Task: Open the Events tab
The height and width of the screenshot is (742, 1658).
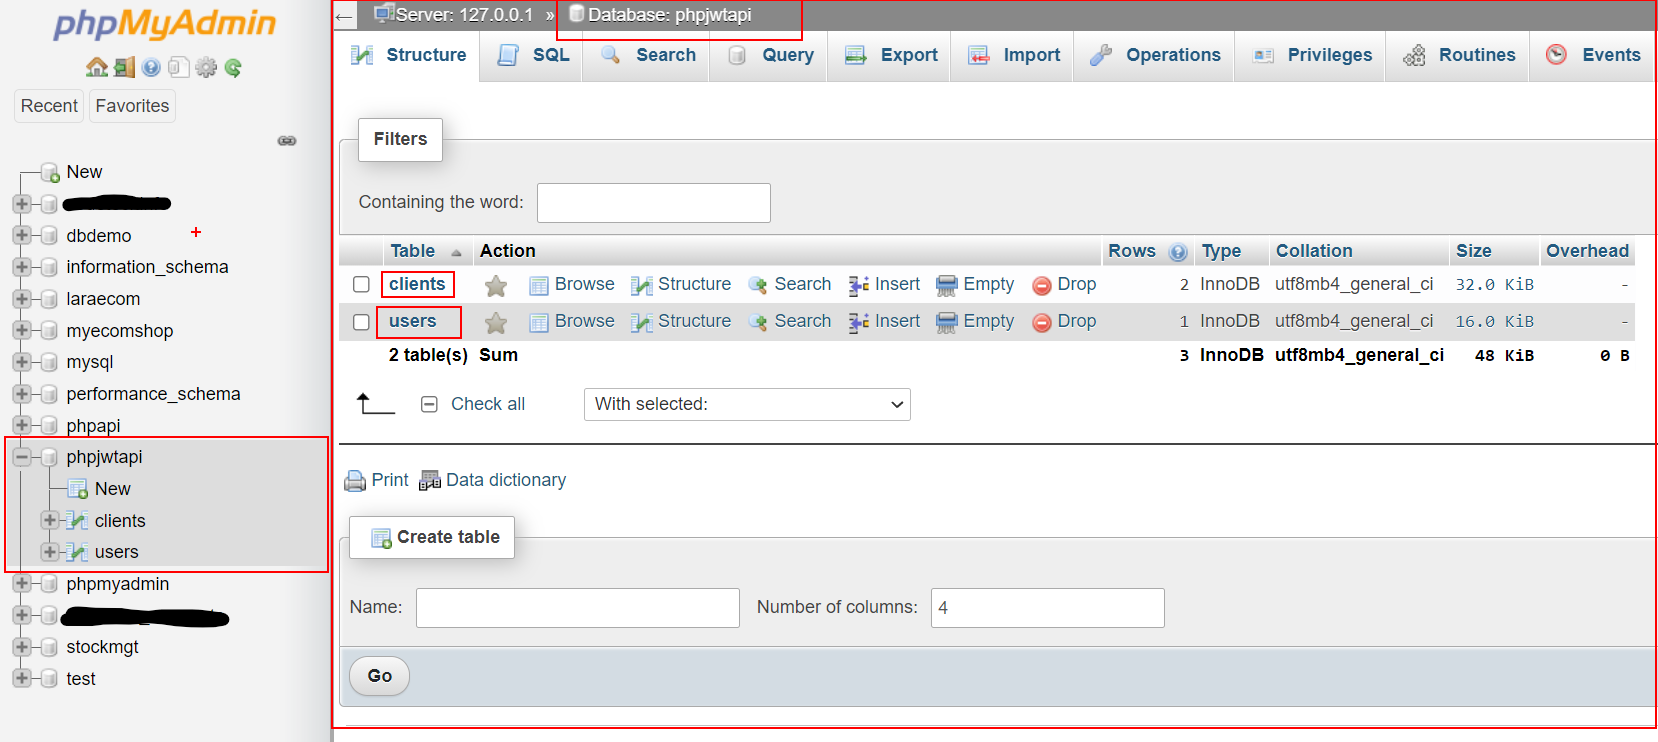Action: [1593, 55]
